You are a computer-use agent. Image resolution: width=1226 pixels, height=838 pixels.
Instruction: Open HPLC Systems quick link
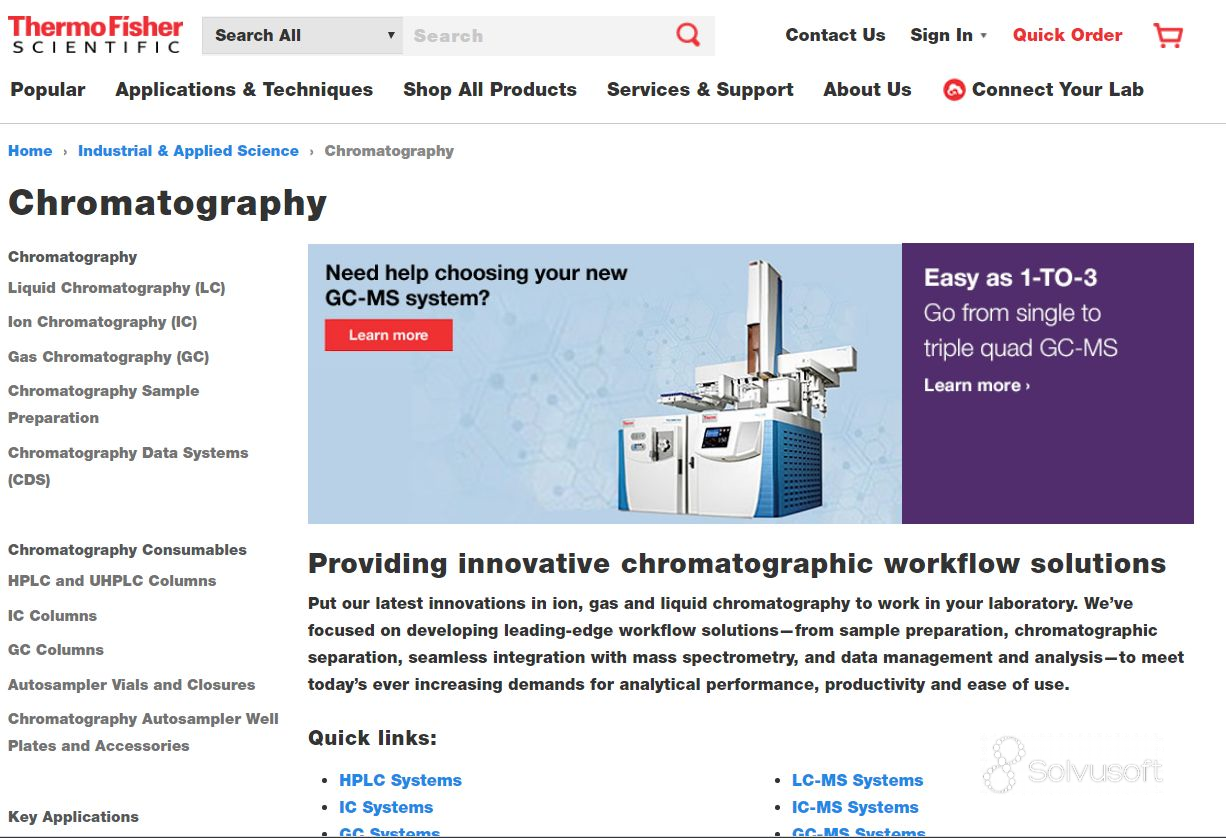click(x=400, y=780)
